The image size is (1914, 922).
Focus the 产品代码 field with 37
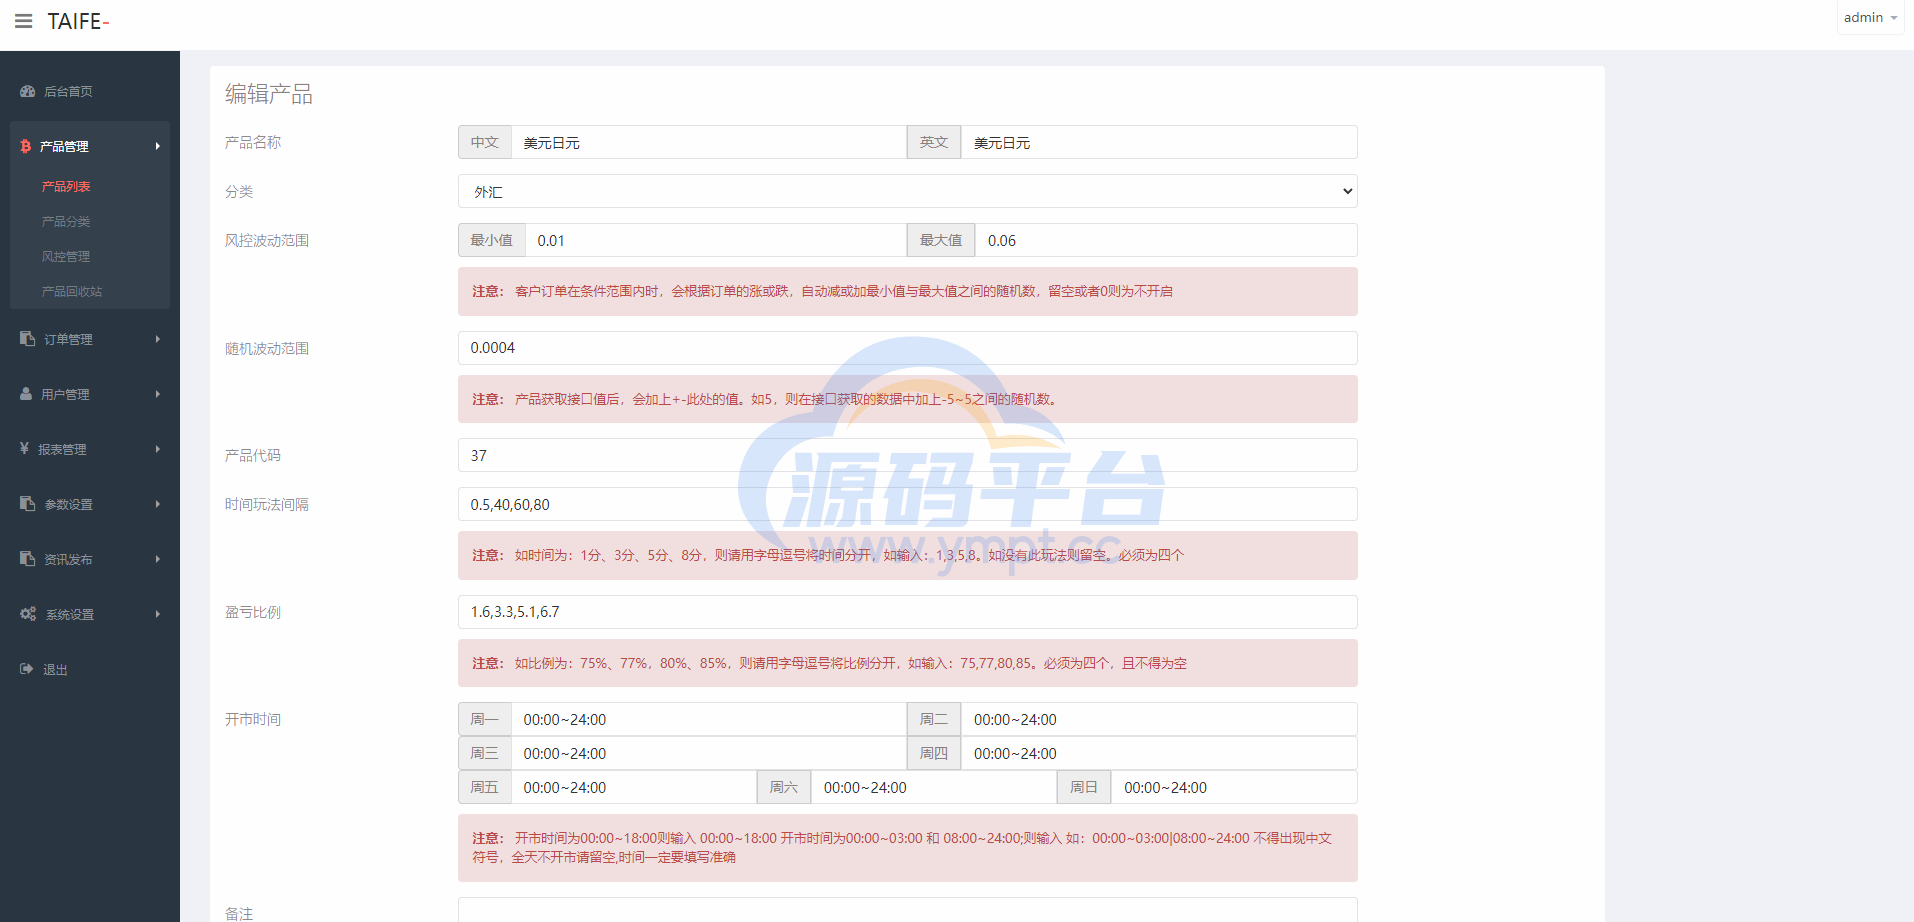[907, 455]
